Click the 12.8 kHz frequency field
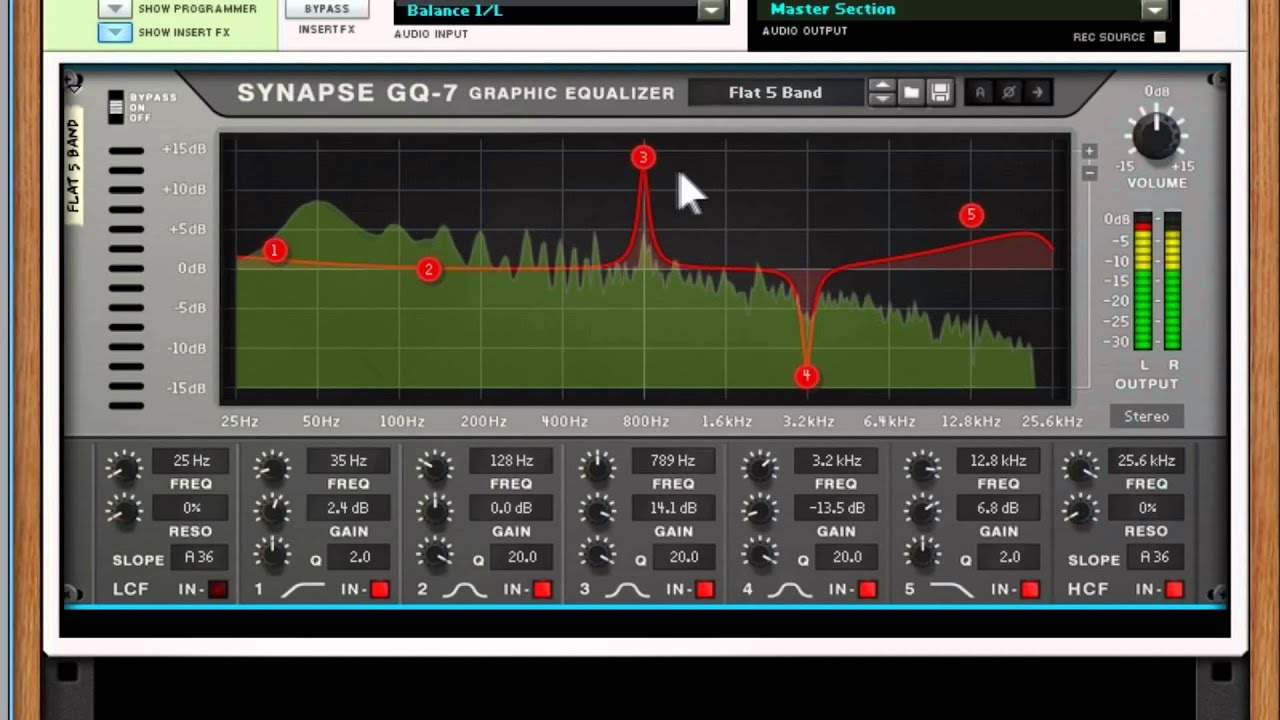This screenshot has width=1280, height=720. pos(998,461)
